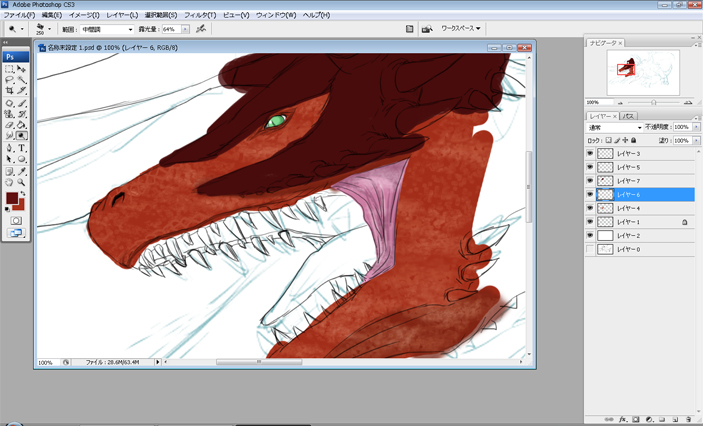Select the active Burn/Dodge tool in toolbox
This screenshot has width=703, height=426.
(x=22, y=135)
